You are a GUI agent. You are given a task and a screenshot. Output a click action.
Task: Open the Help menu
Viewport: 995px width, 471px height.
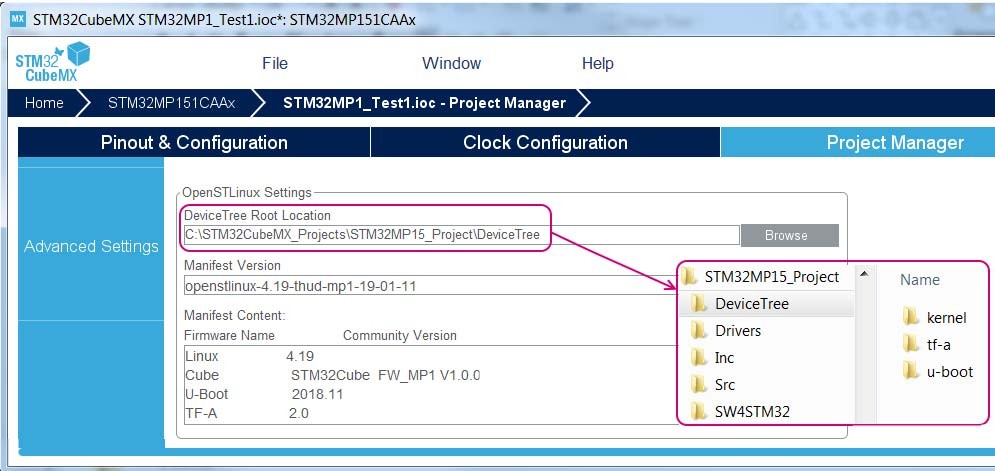597,63
